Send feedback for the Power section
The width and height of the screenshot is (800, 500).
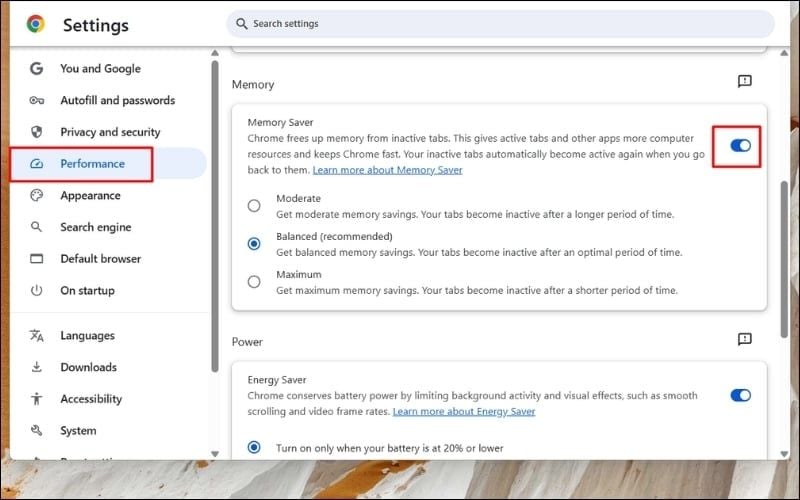(x=744, y=339)
